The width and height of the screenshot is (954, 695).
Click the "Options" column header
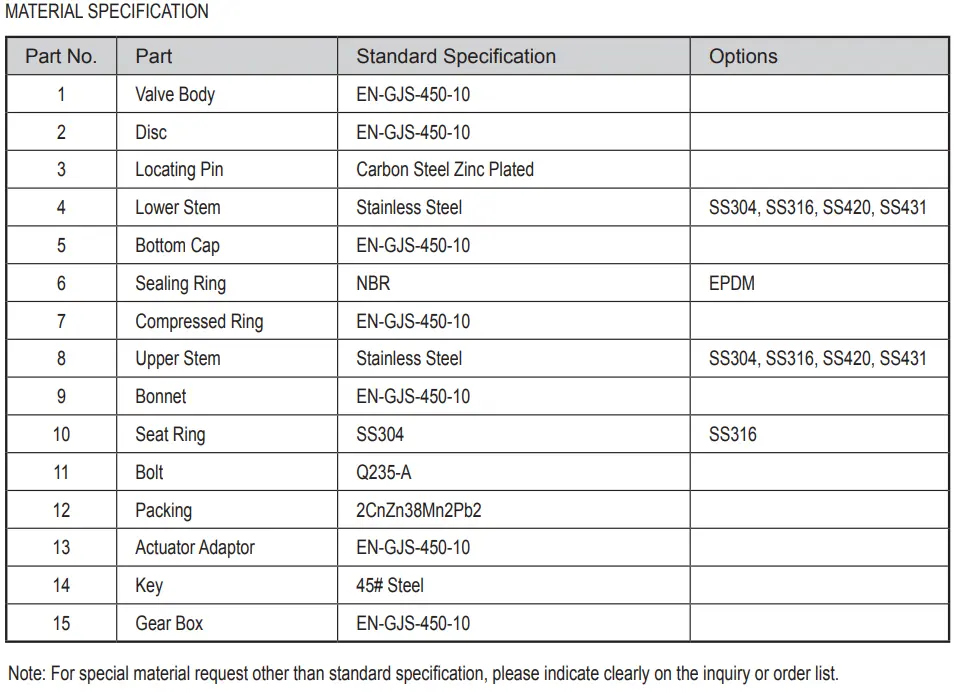coord(742,57)
